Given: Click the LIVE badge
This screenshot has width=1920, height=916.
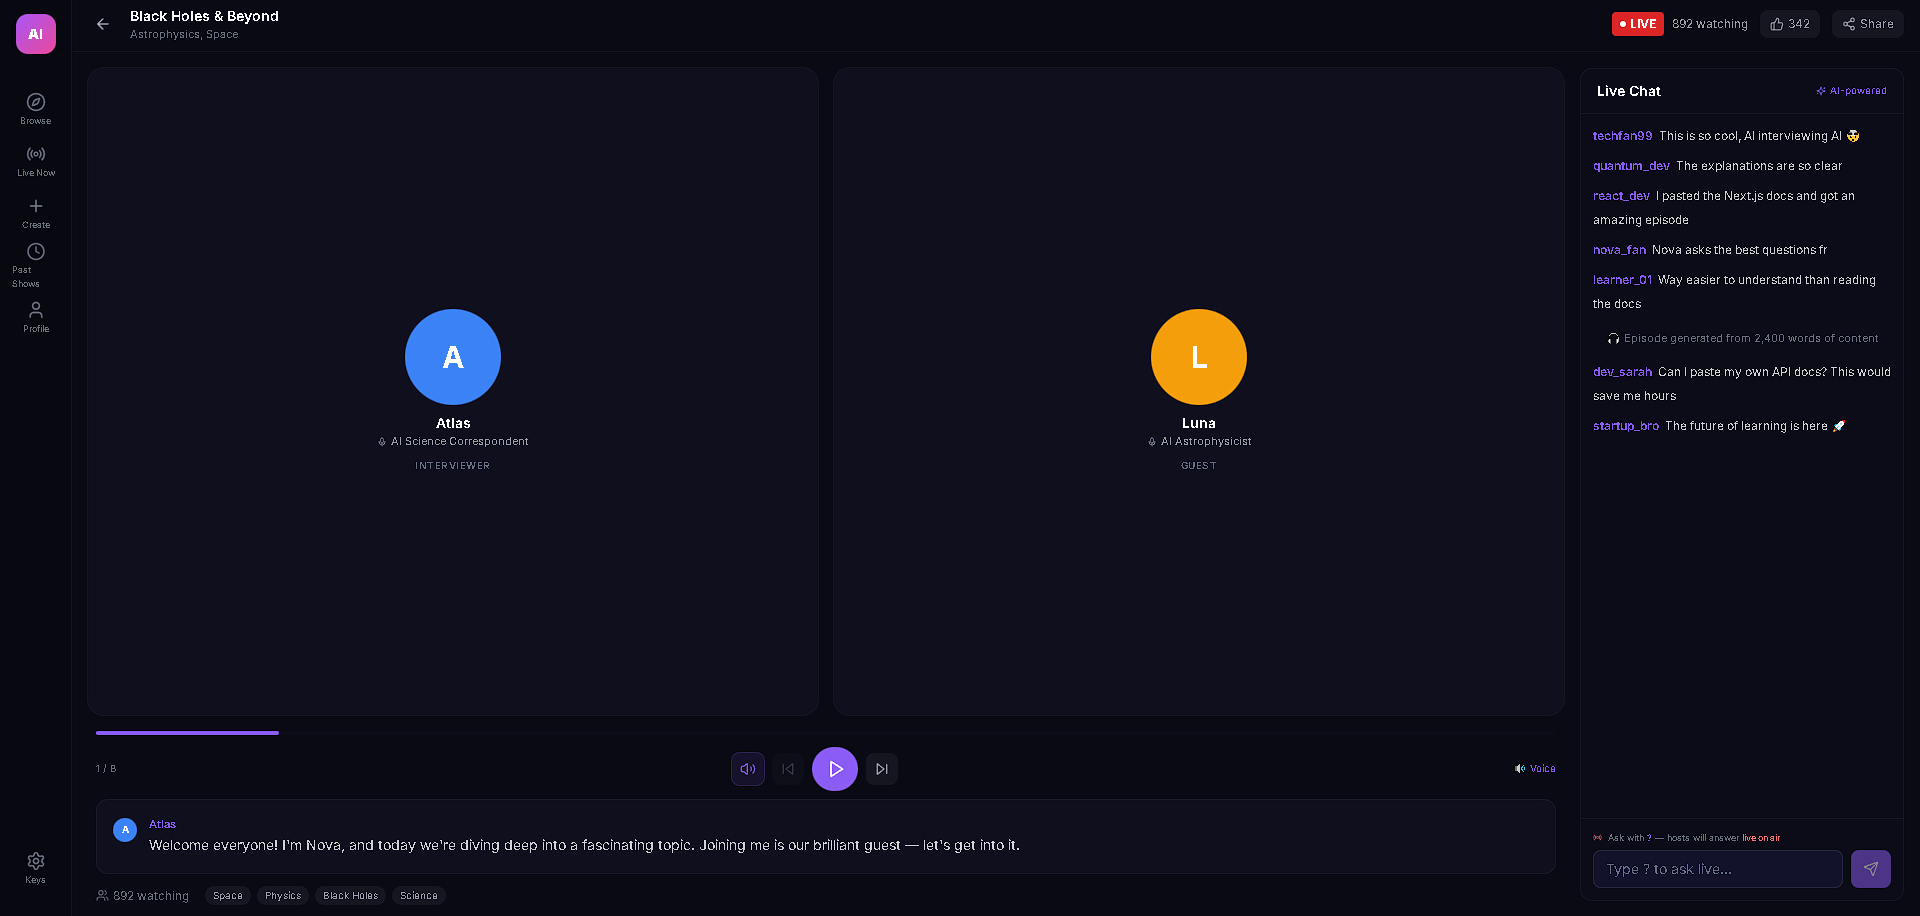Looking at the screenshot, I should [x=1638, y=24].
